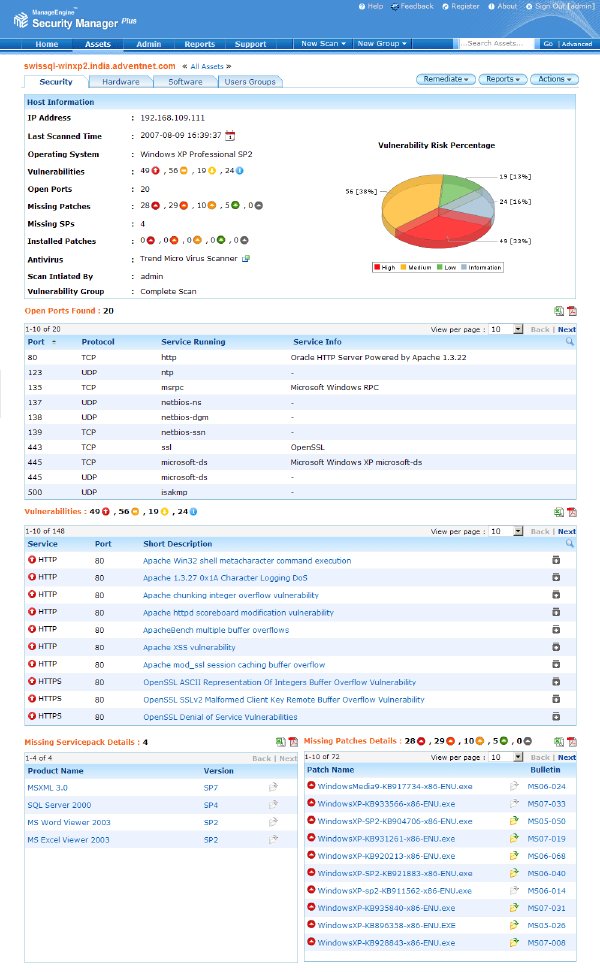The image size is (600, 972).
Task: Click deploy icon for MS Excel Viewer 2003
Action: pyautogui.click(x=273, y=839)
